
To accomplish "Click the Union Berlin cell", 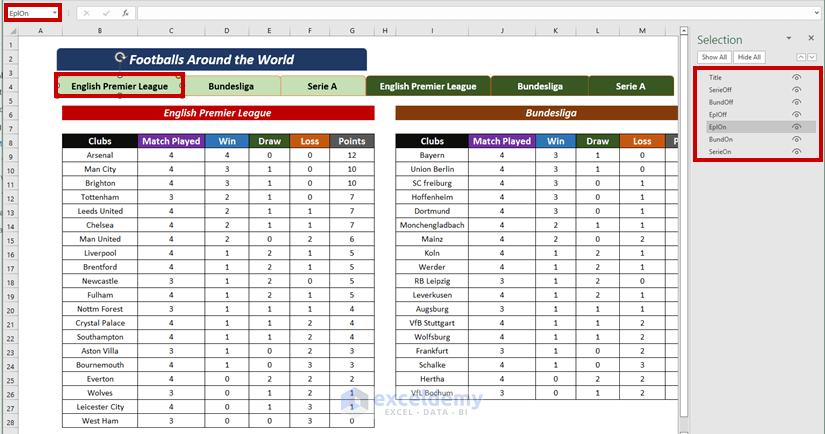I will [432, 169].
